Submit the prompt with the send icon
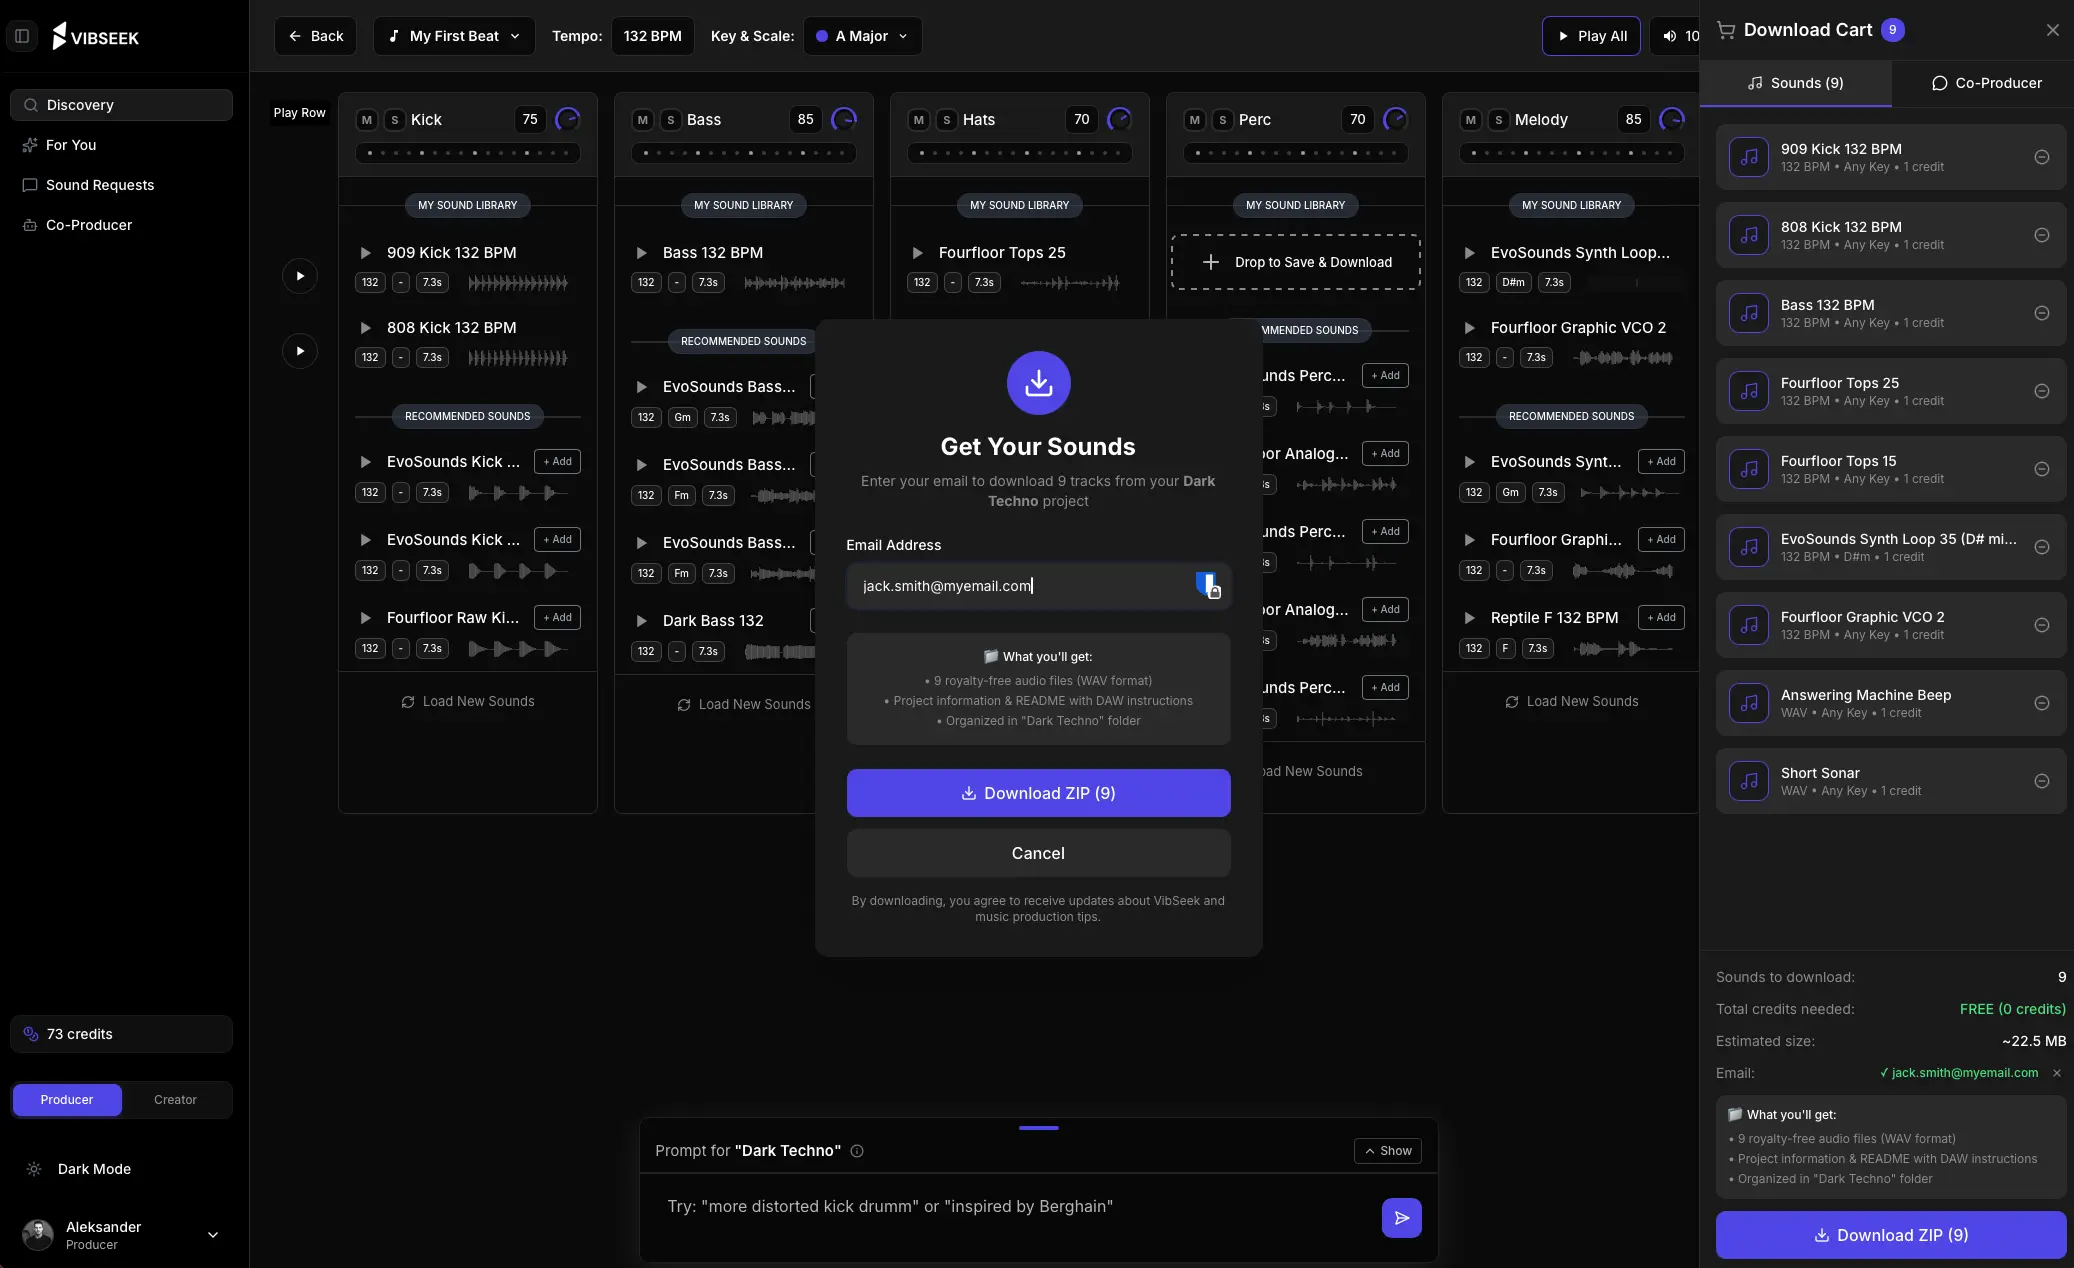The width and height of the screenshot is (2074, 1268). point(1399,1218)
